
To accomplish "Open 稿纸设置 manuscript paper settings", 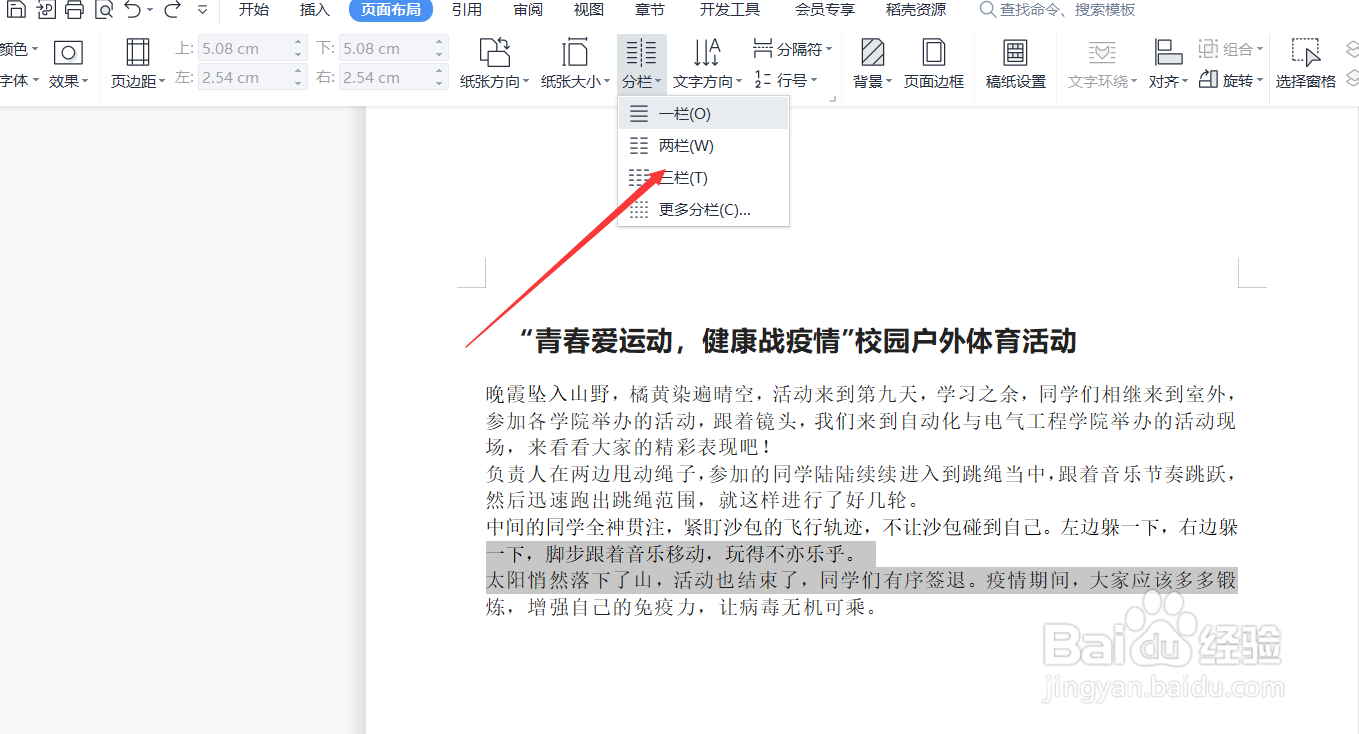I will 1016,65.
